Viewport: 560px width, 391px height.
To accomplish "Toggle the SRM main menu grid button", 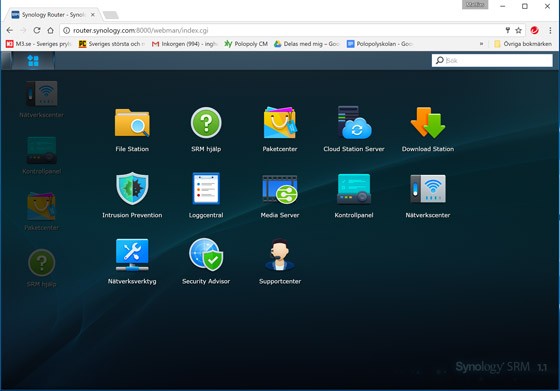I will click(x=33, y=60).
